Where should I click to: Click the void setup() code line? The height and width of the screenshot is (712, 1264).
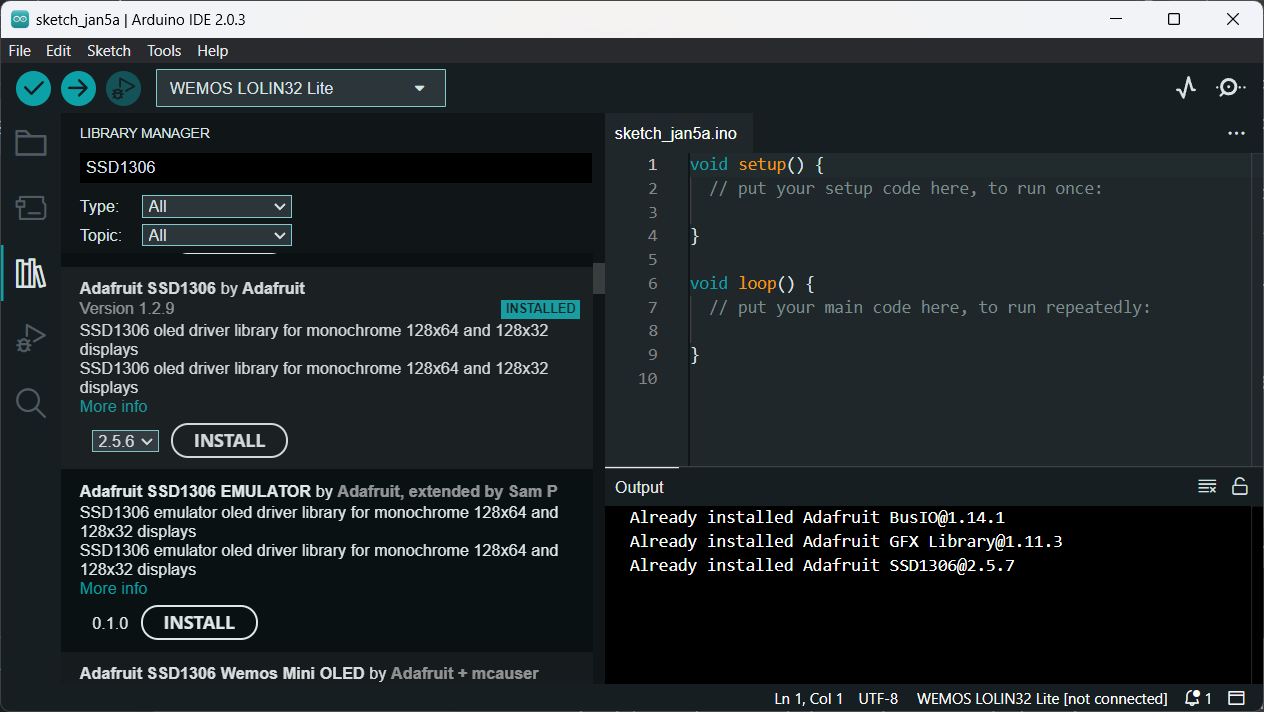pyautogui.click(x=756, y=165)
